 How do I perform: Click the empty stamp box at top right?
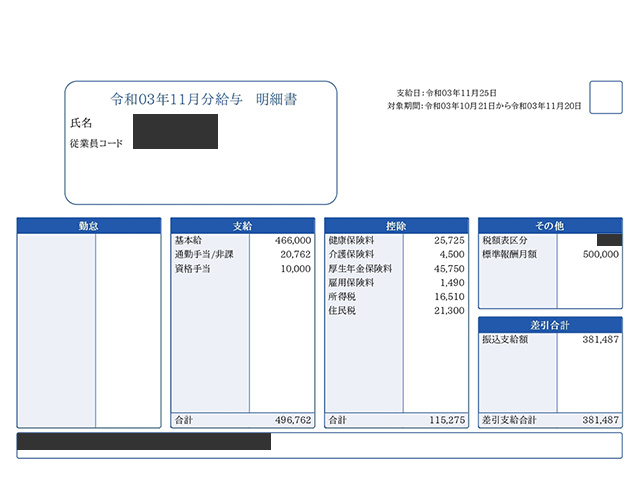(606, 98)
